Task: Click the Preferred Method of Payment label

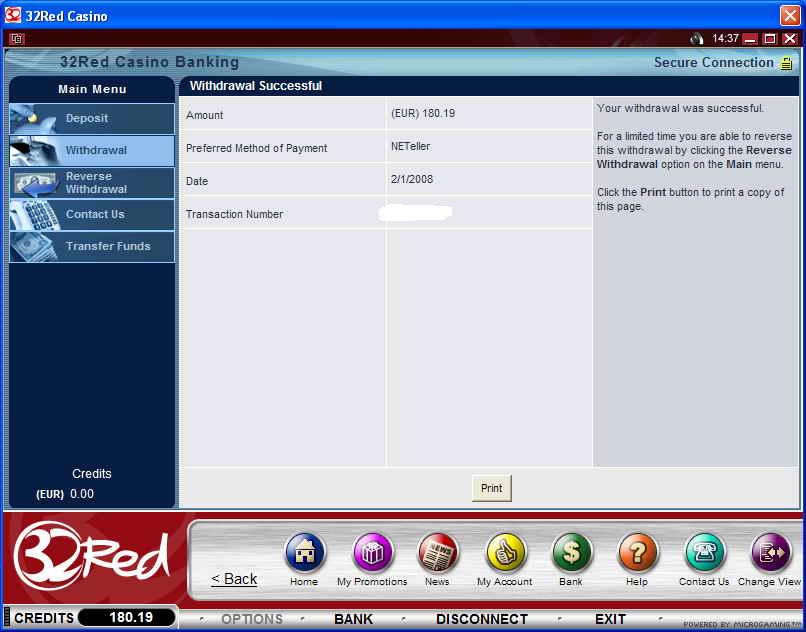Action: 257,148
